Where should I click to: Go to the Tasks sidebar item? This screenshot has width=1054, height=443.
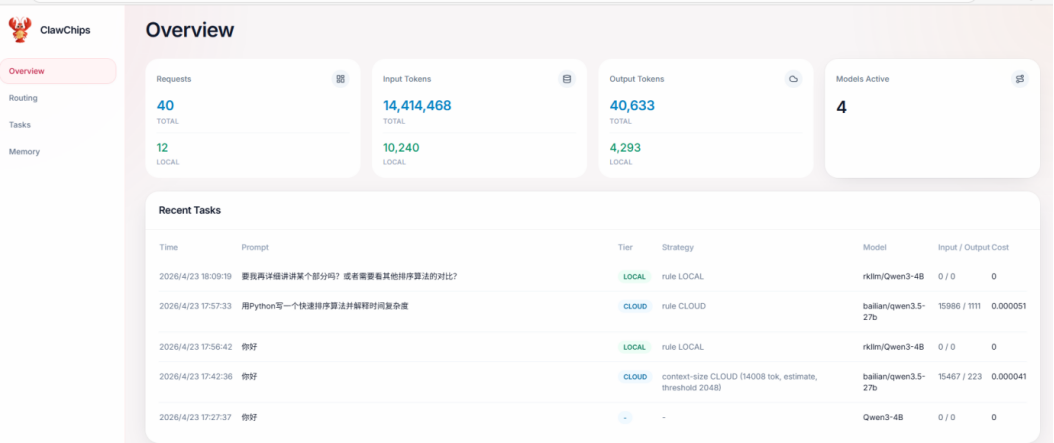pos(58,124)
